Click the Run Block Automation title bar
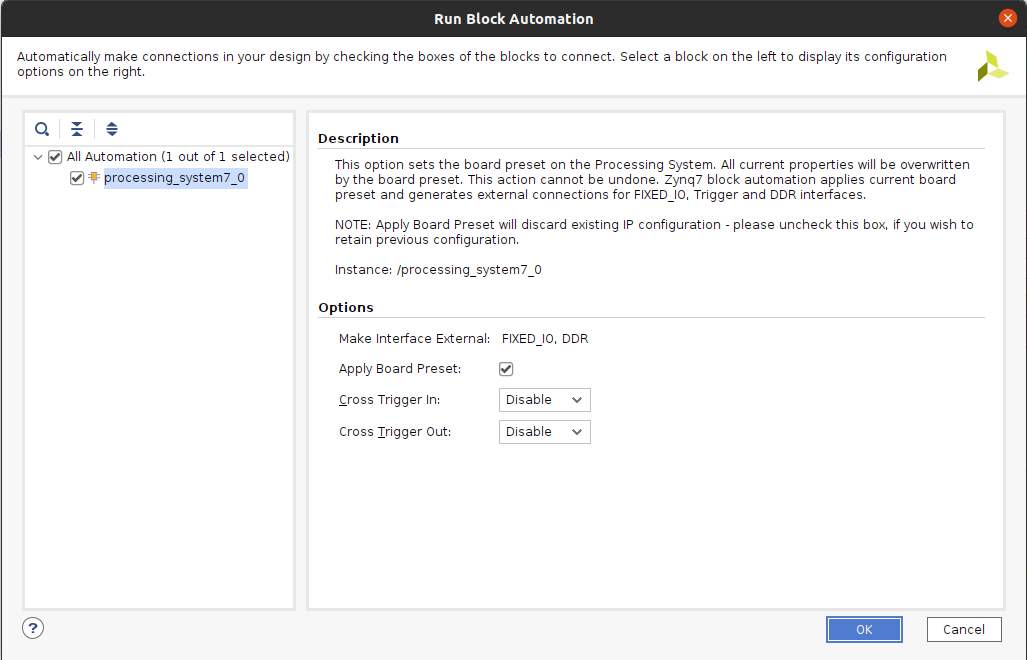The height and width of the screenshot is (660, 1027). (x=513, y=19)
